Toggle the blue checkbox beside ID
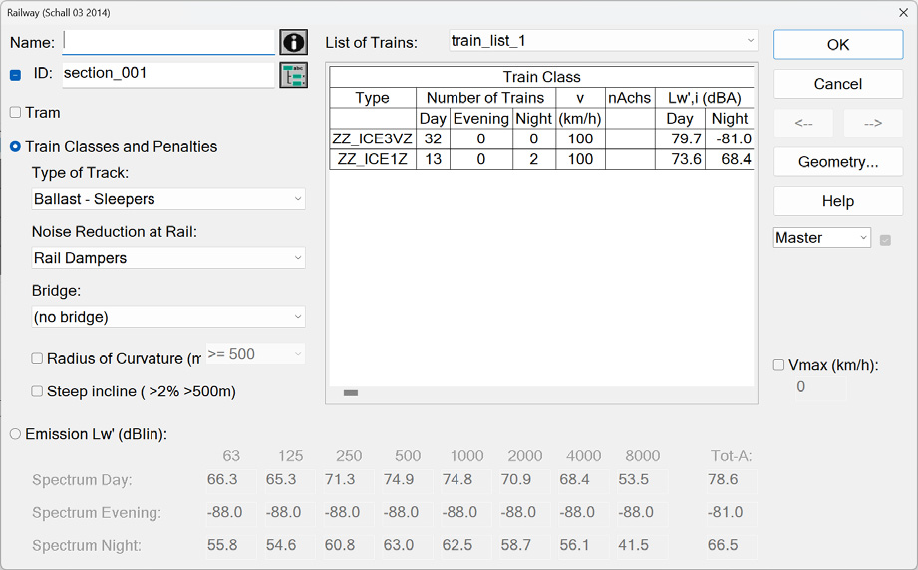The image size is (918, 570). [15, 75]
